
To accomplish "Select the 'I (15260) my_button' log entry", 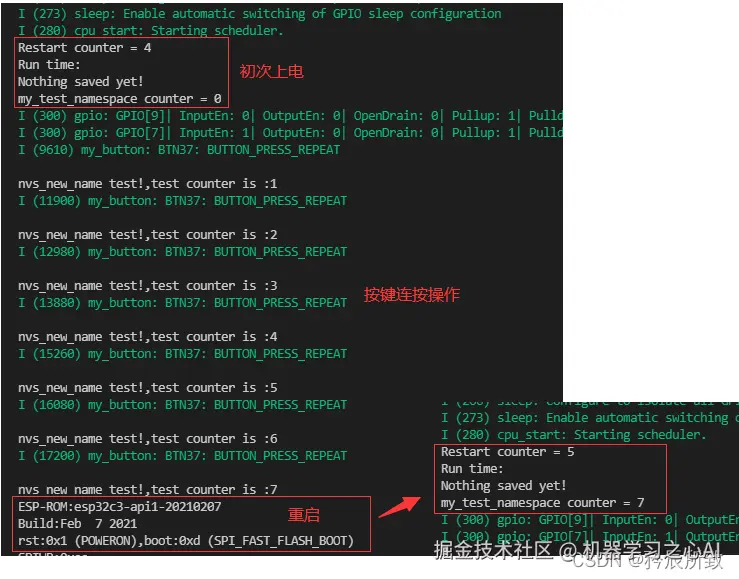I will [x=182, y=354].
